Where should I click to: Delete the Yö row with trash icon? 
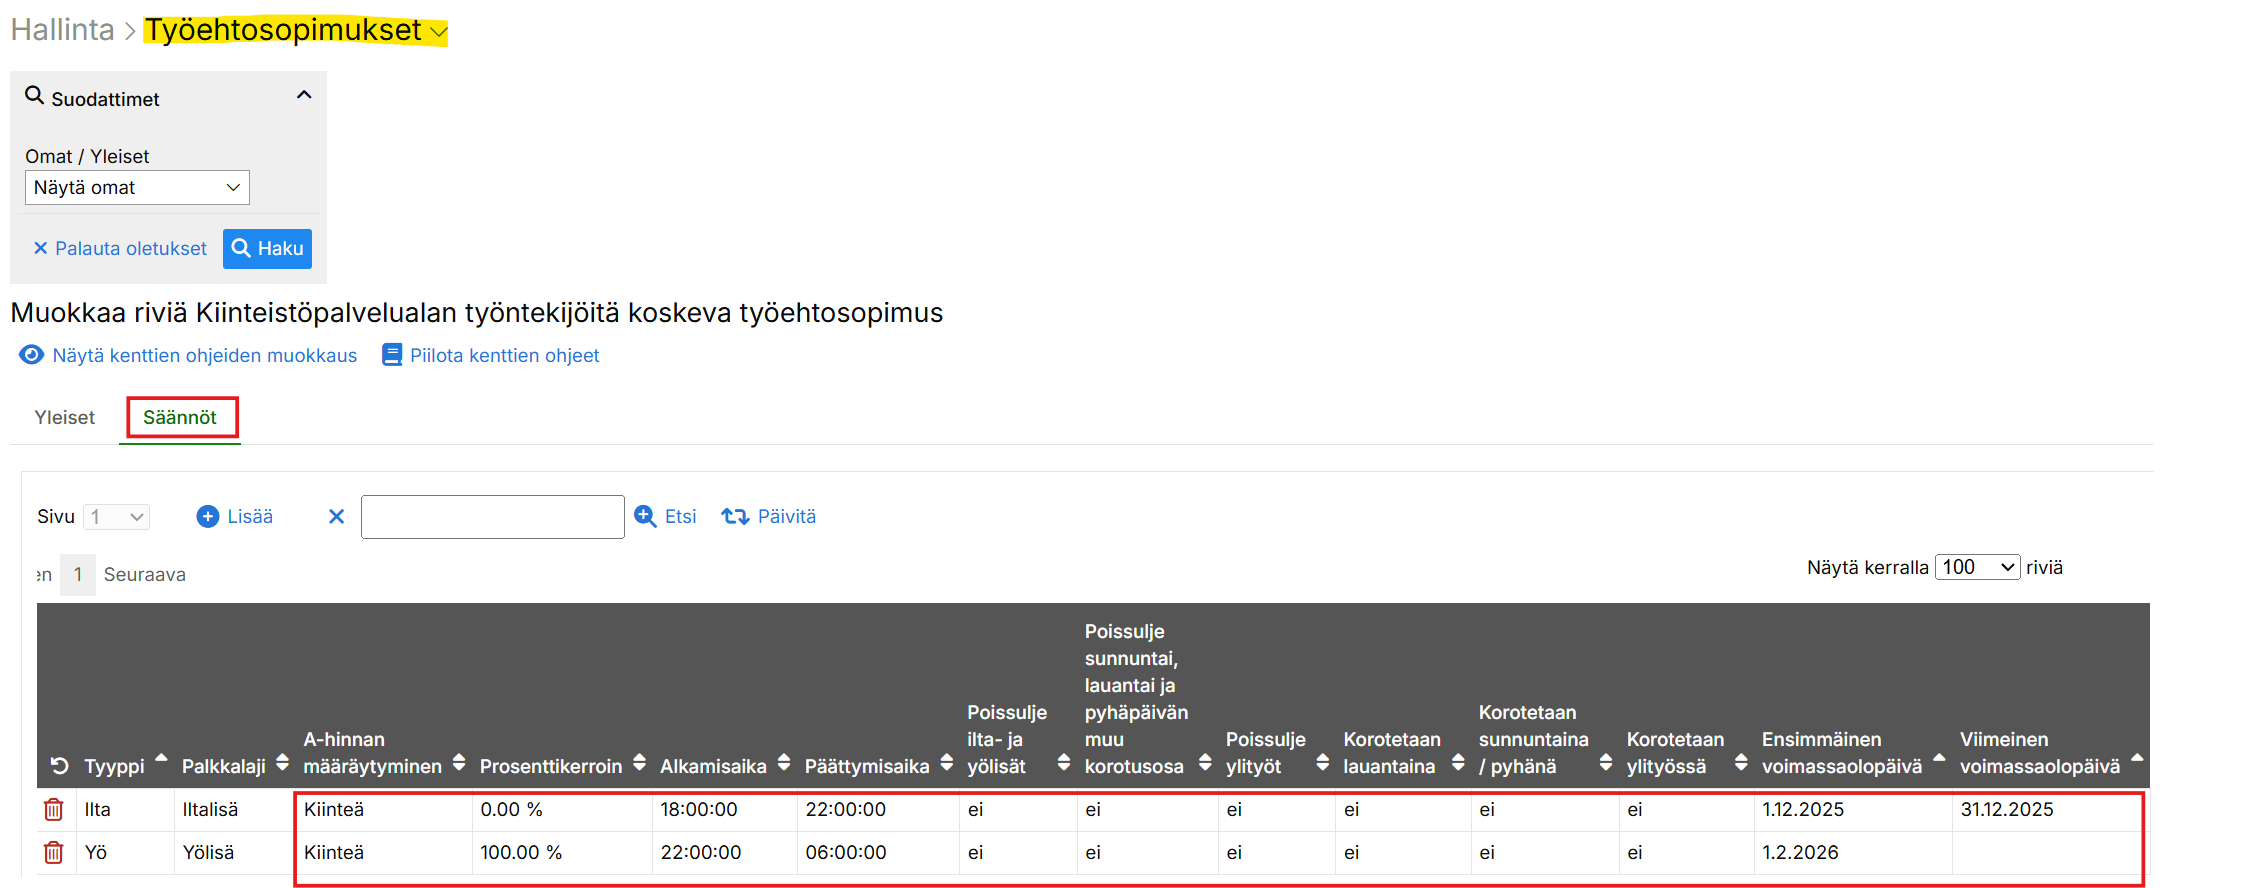pos(54,853)
